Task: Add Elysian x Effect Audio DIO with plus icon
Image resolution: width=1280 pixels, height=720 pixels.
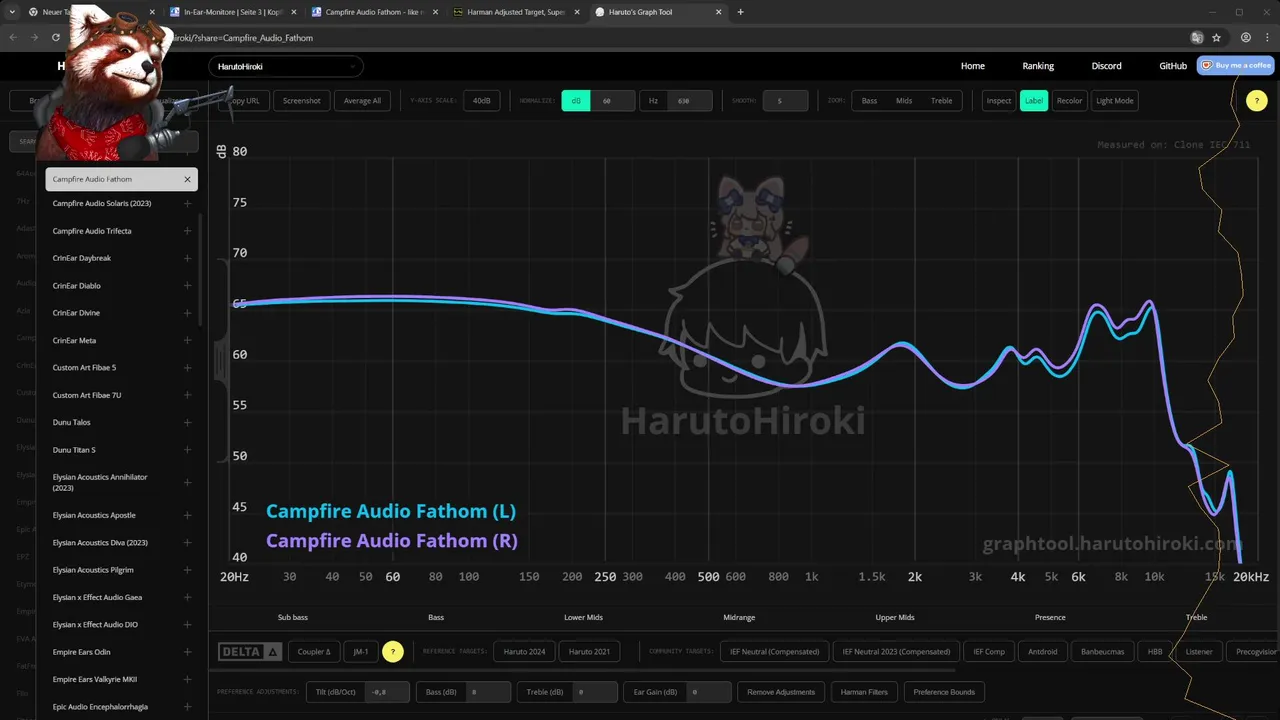Action: [187, 625]
